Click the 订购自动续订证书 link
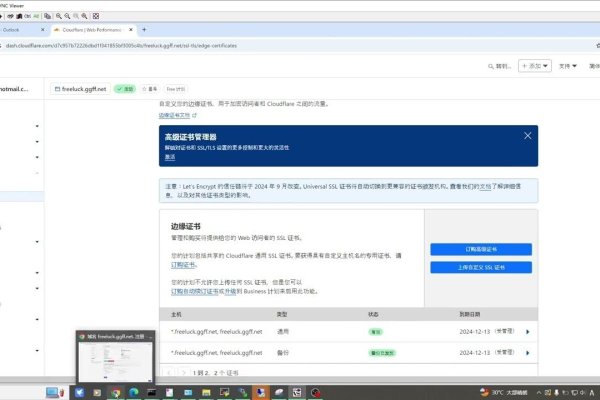Image resolution: width=600 pixels, height=400 pixels. (194, 291)
